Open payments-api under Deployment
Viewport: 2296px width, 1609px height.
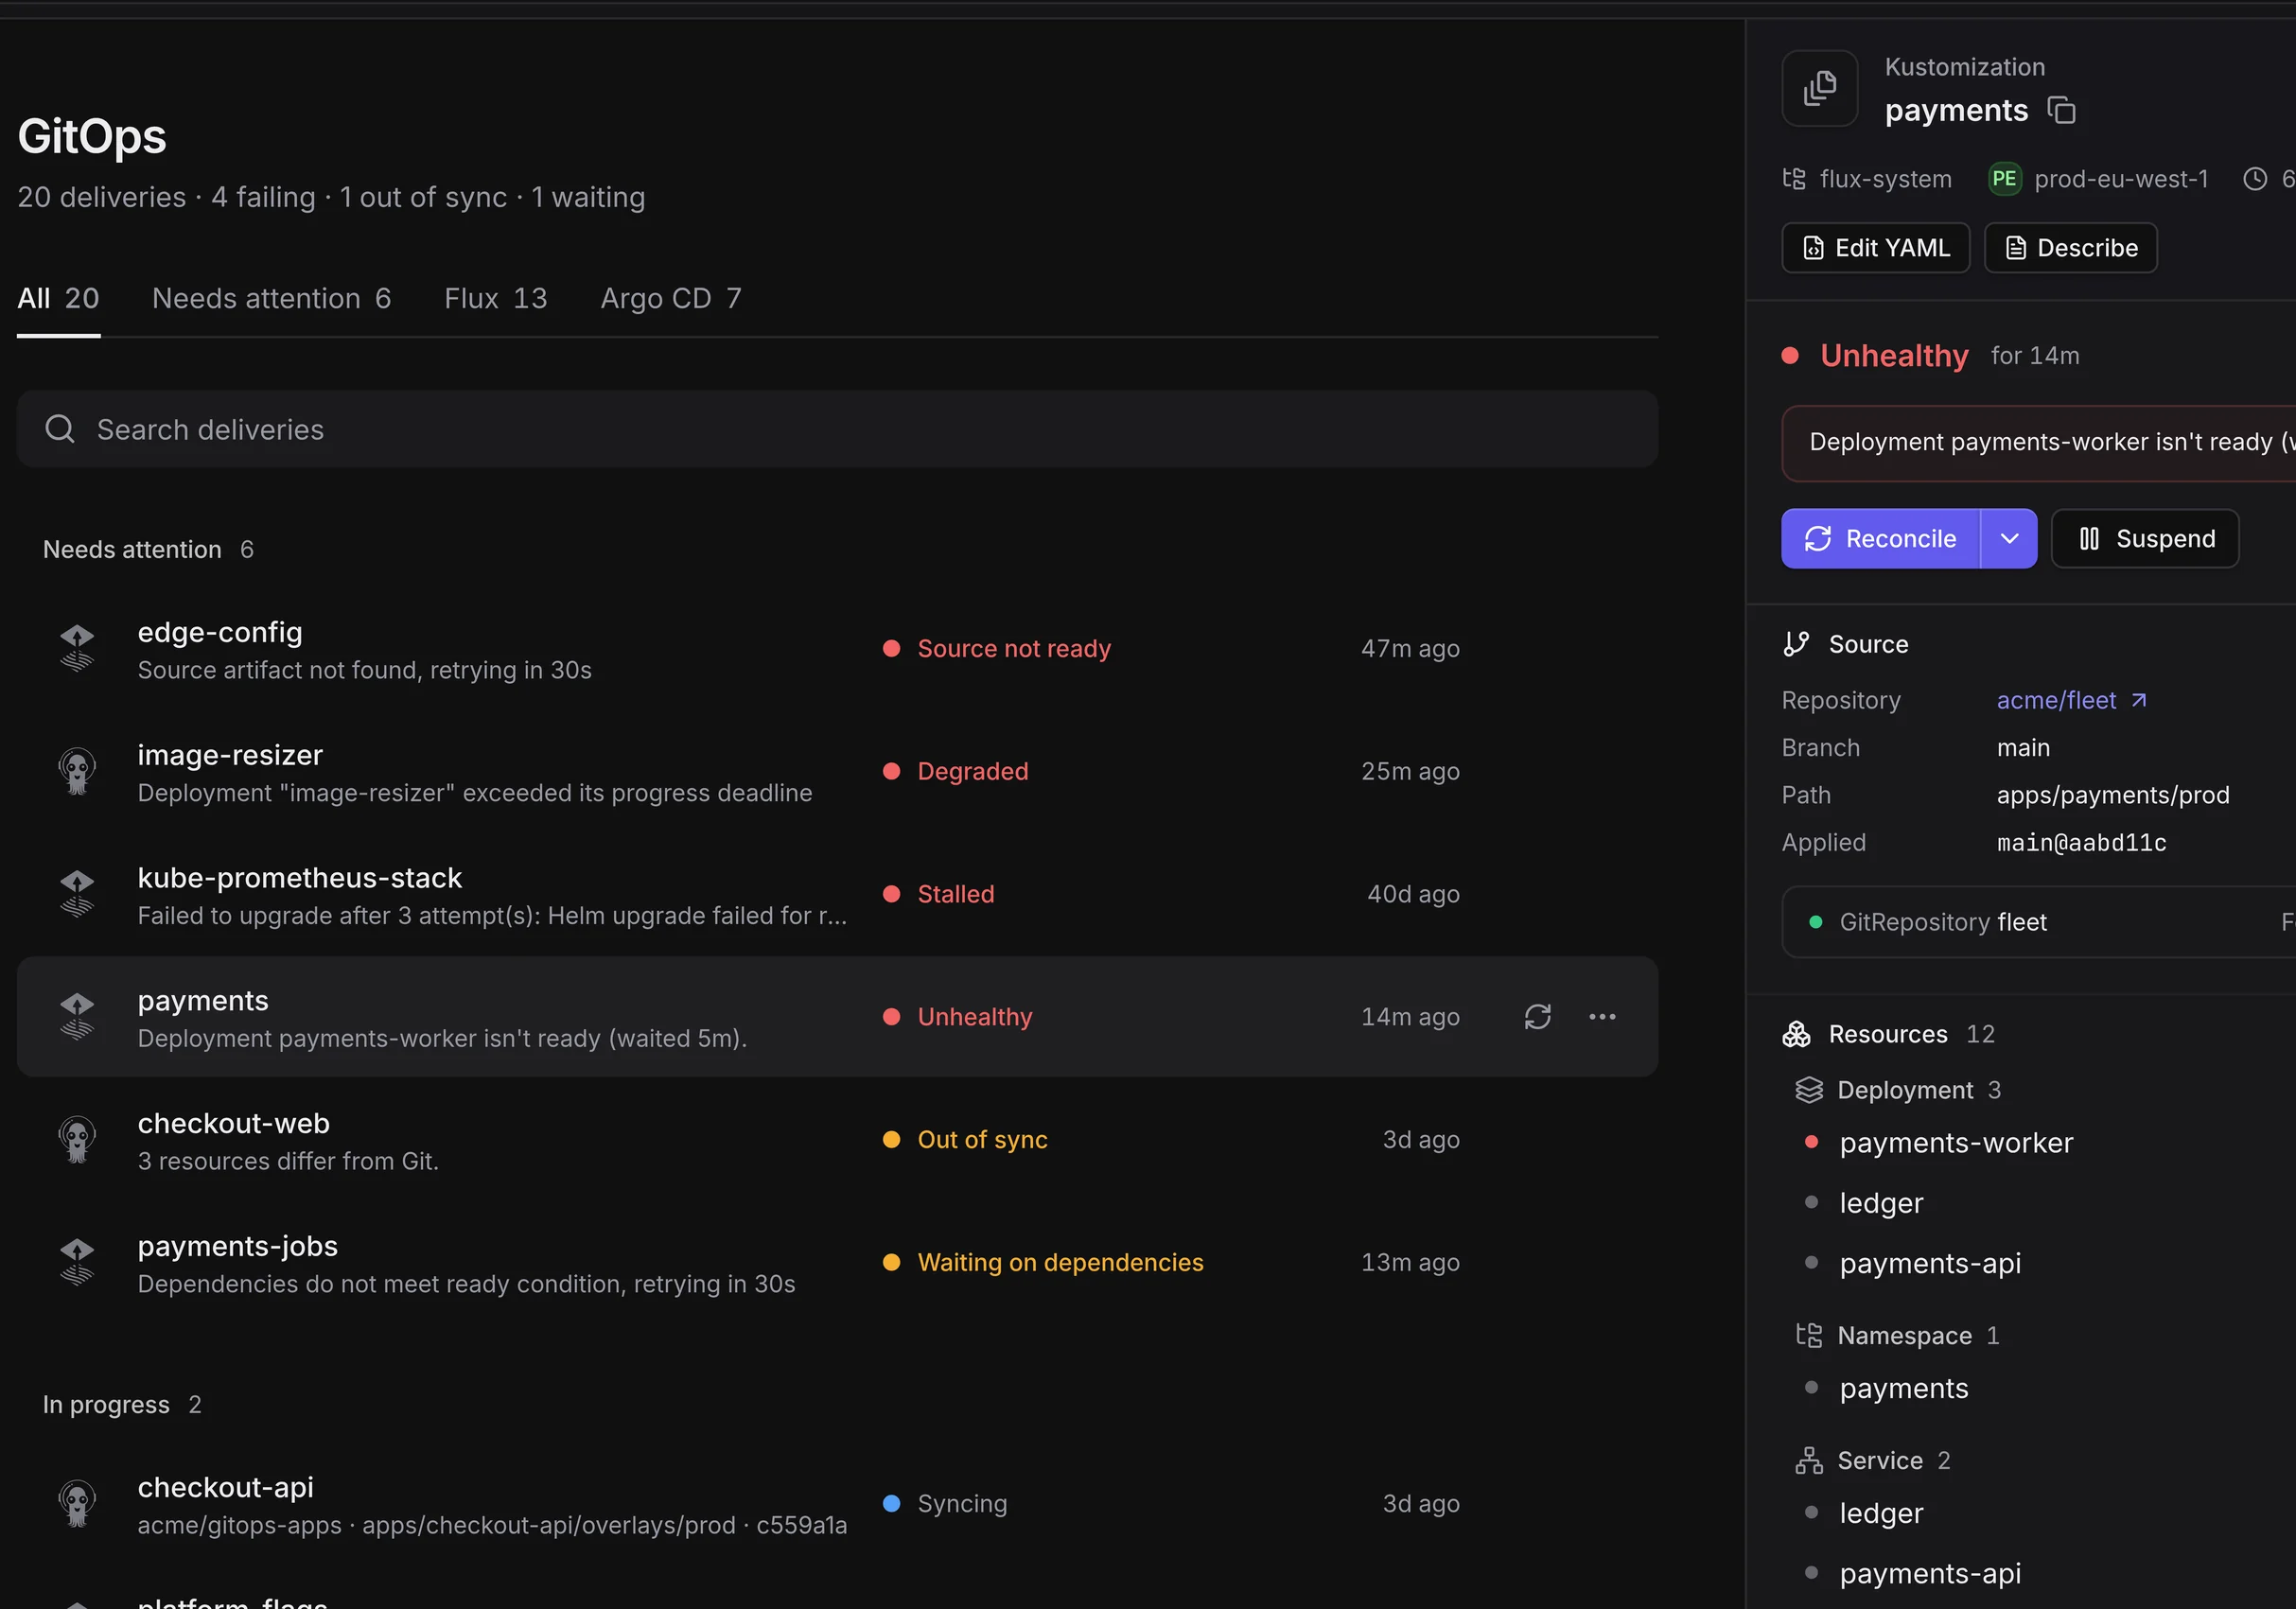point(1930,1263)
